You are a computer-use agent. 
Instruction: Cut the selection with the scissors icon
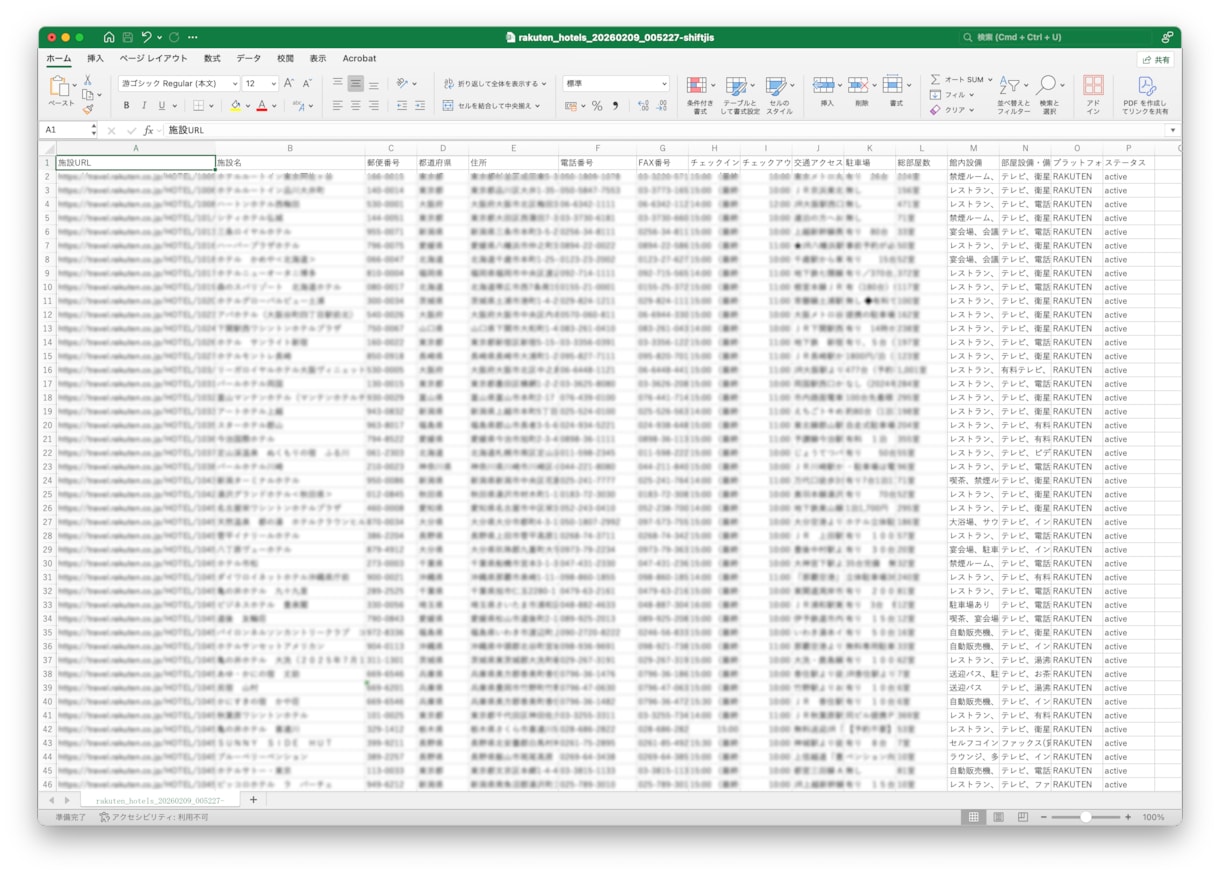click(x=88, y=80)
